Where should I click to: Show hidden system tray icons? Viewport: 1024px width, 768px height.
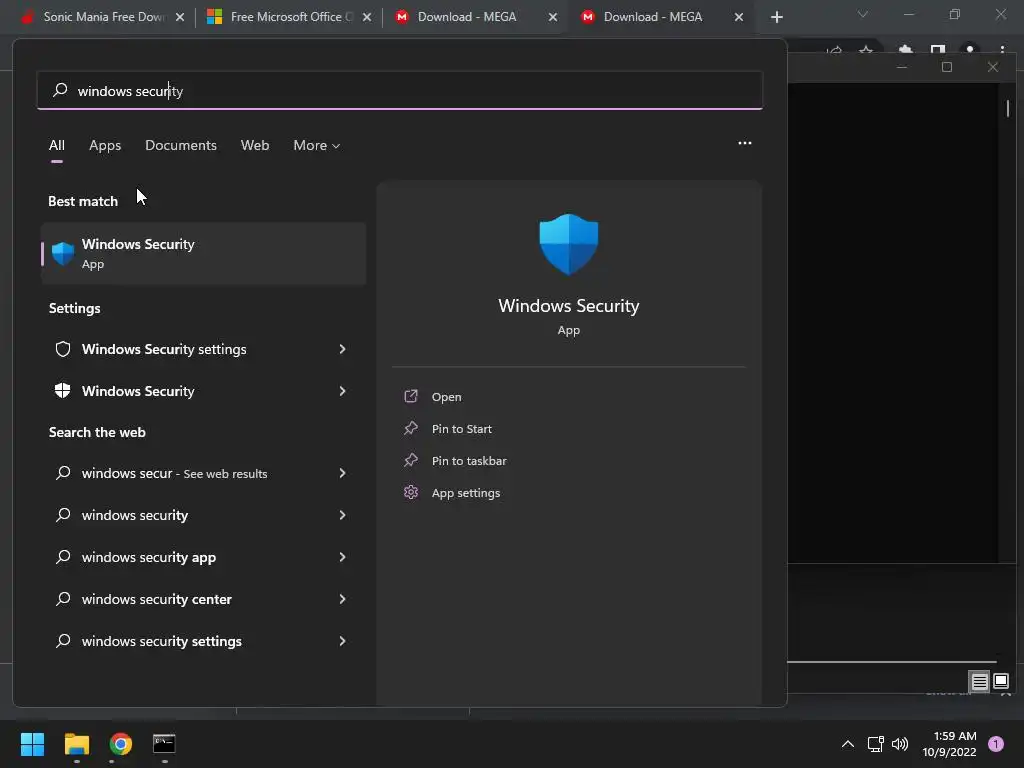tap(848, 744)
